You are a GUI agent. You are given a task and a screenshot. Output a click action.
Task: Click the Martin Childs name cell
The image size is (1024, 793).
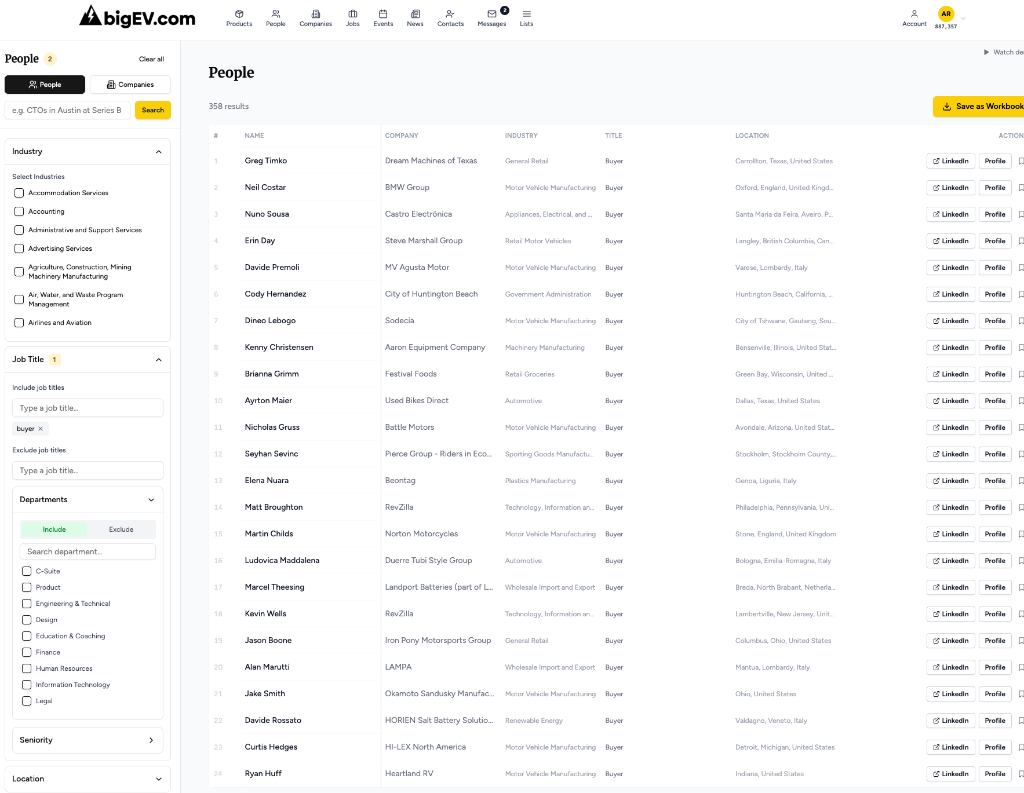point(269,534)
